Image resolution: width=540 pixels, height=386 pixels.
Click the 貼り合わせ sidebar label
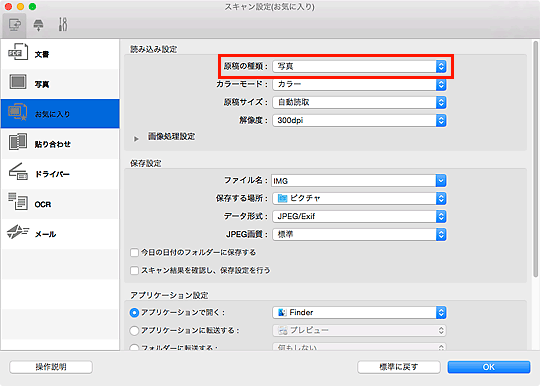point(52,144)
